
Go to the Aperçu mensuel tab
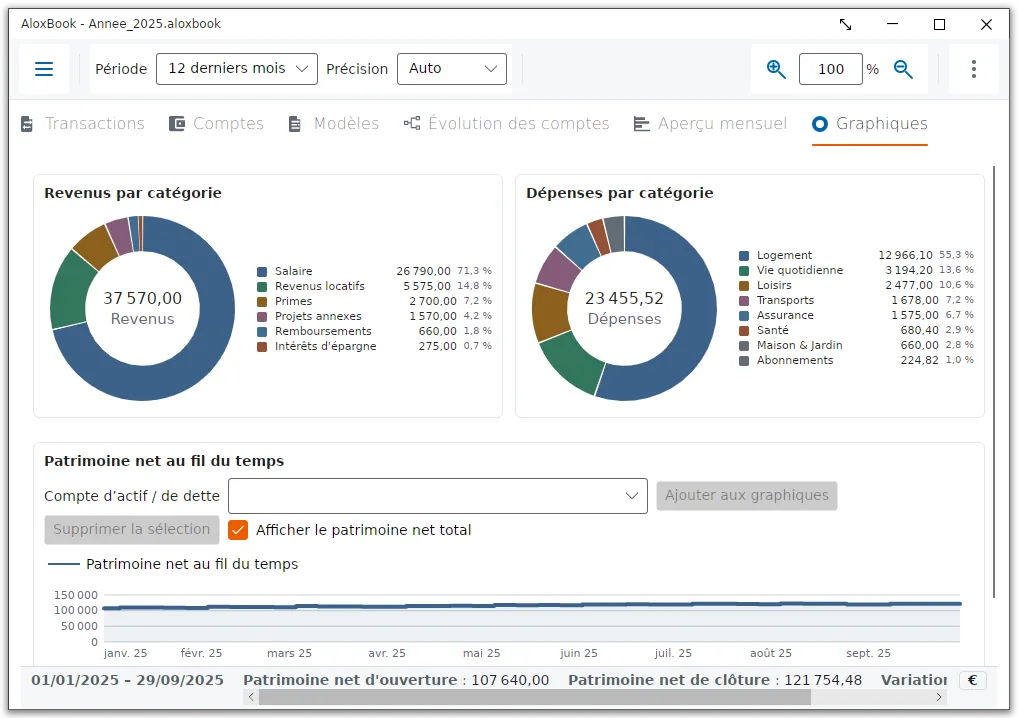coord(710,123)
